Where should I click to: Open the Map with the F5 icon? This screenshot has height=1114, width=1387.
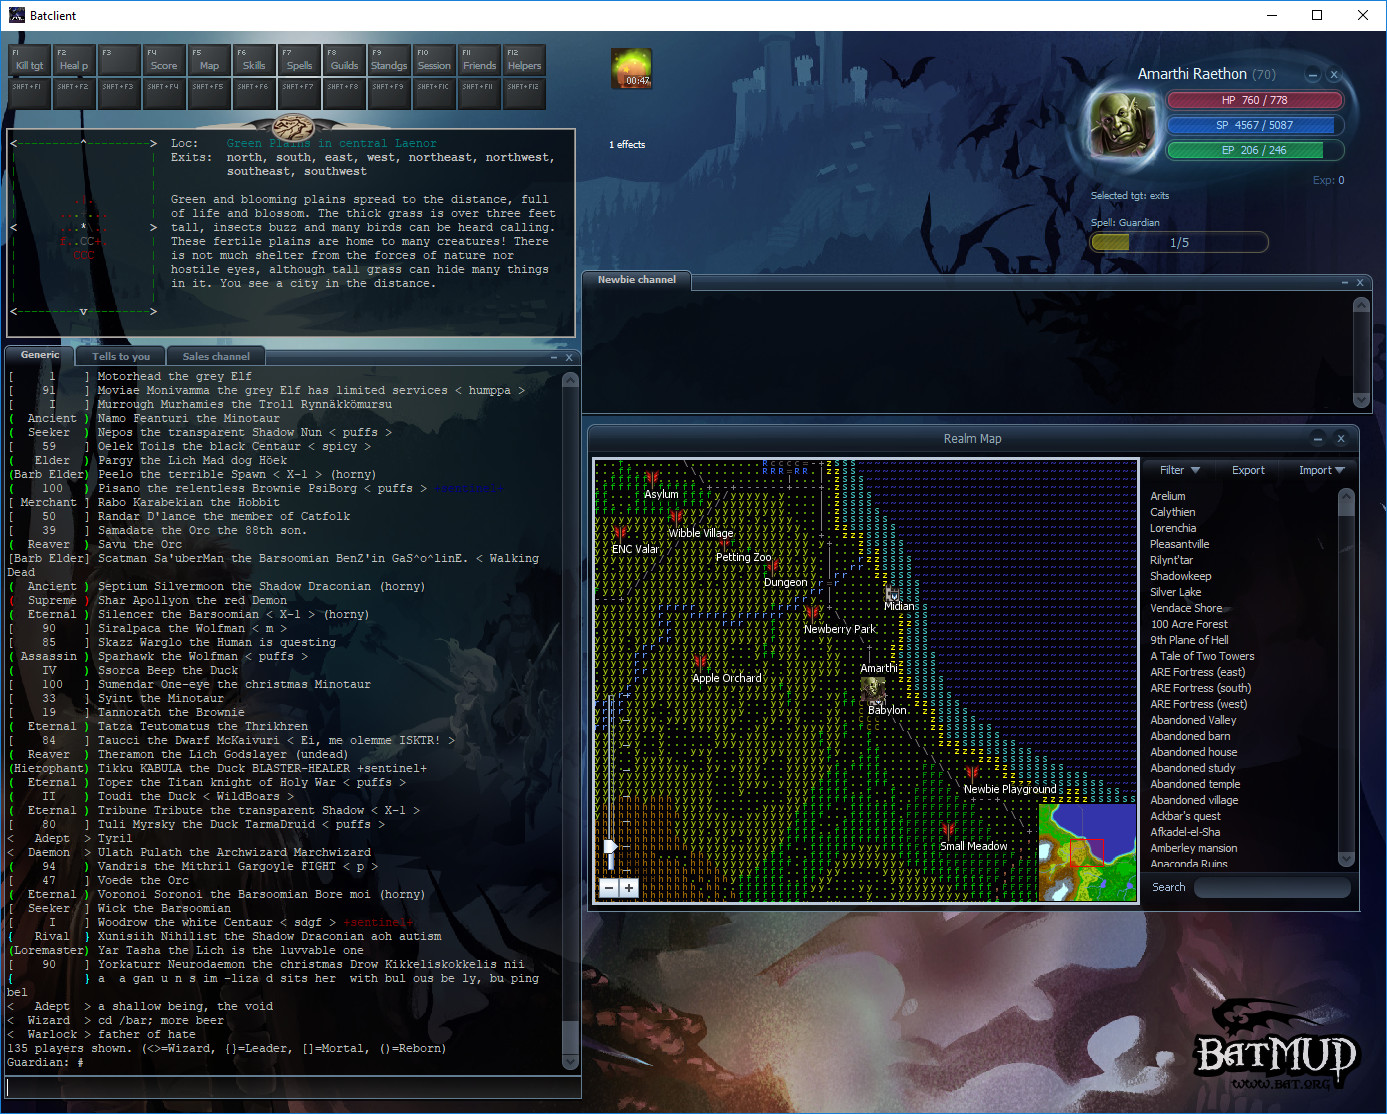coord(208,60)
